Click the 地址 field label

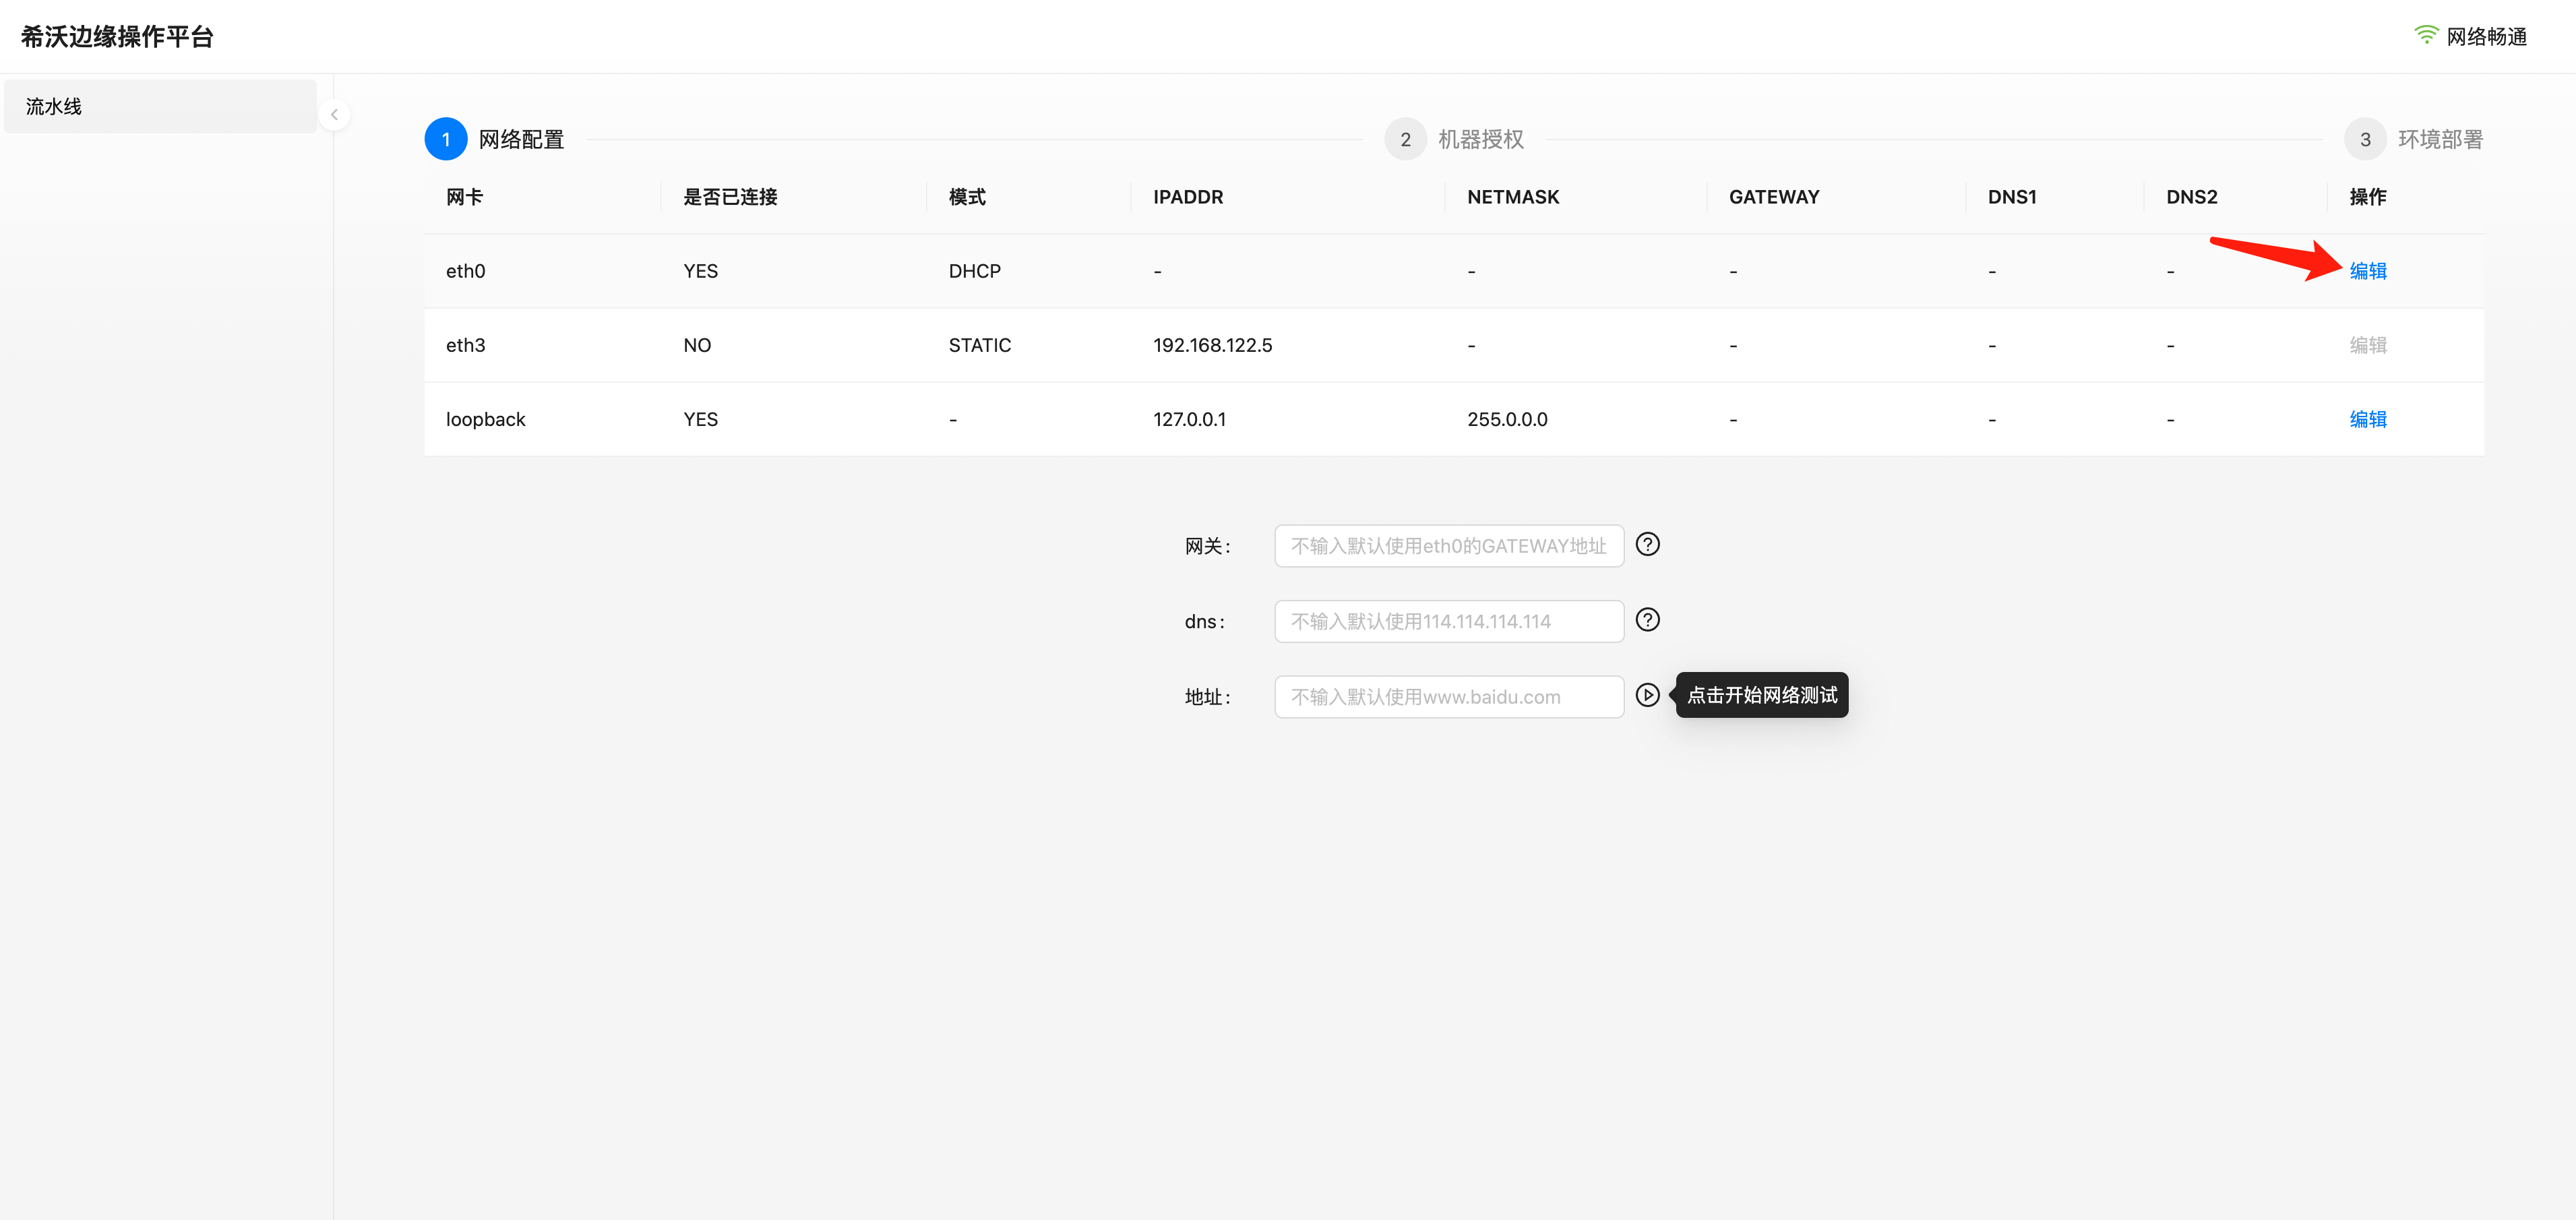click(1207, 697)
